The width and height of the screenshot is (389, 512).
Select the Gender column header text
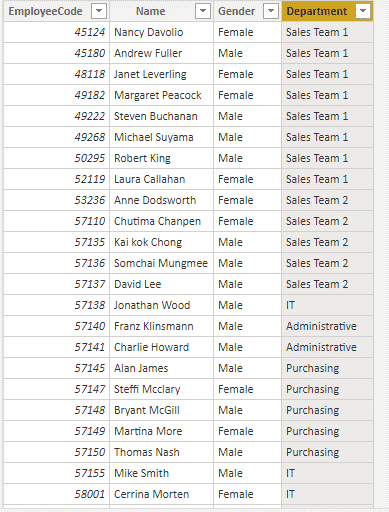click(x=236, y=11)
